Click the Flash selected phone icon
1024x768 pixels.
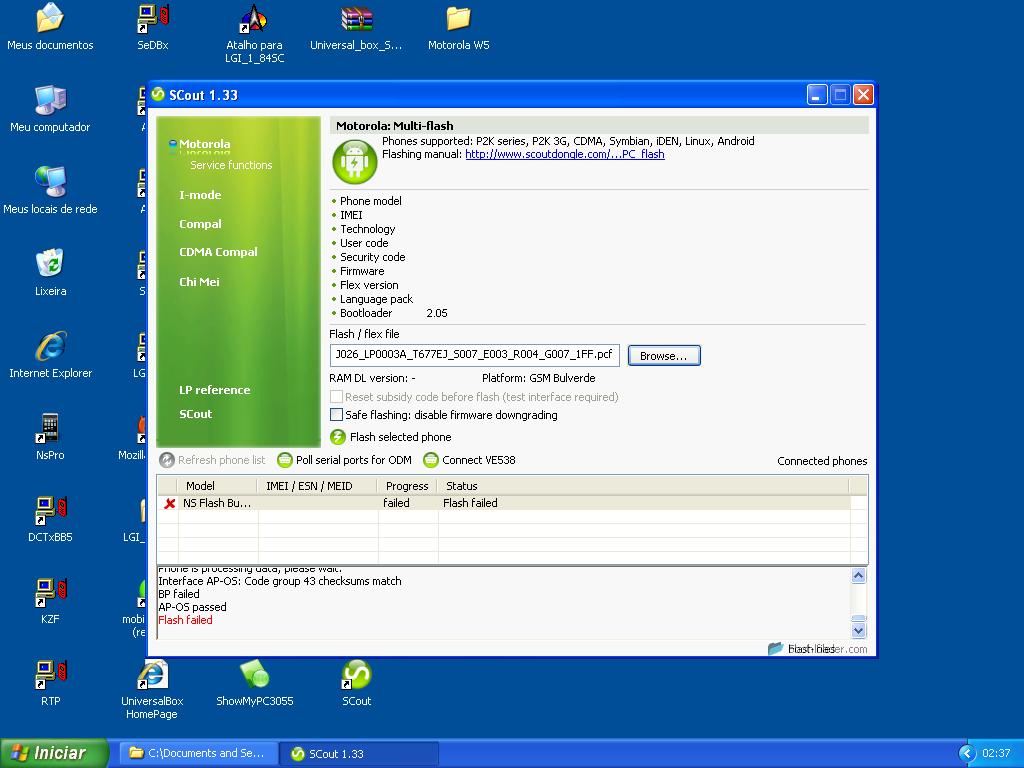[338, 437]
